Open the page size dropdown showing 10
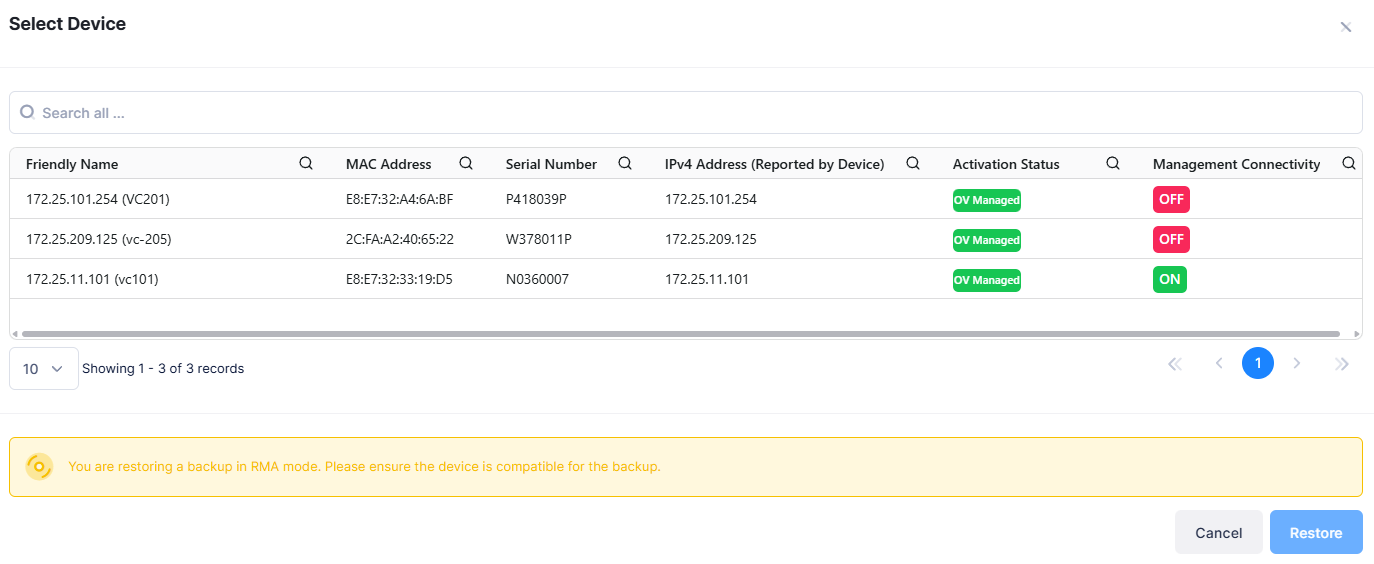This screenshot has width=1374, height=564. coord(44,369)
